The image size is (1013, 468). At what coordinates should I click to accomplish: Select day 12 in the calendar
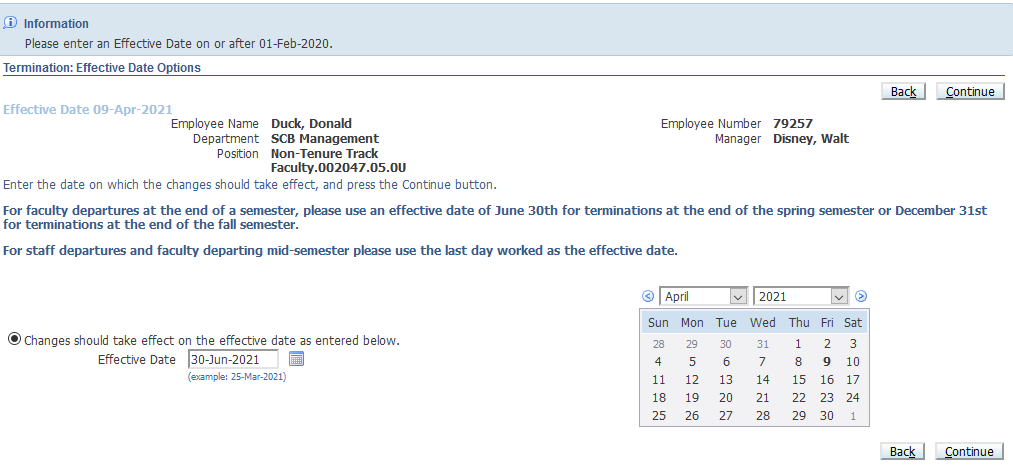coord(691,380)
